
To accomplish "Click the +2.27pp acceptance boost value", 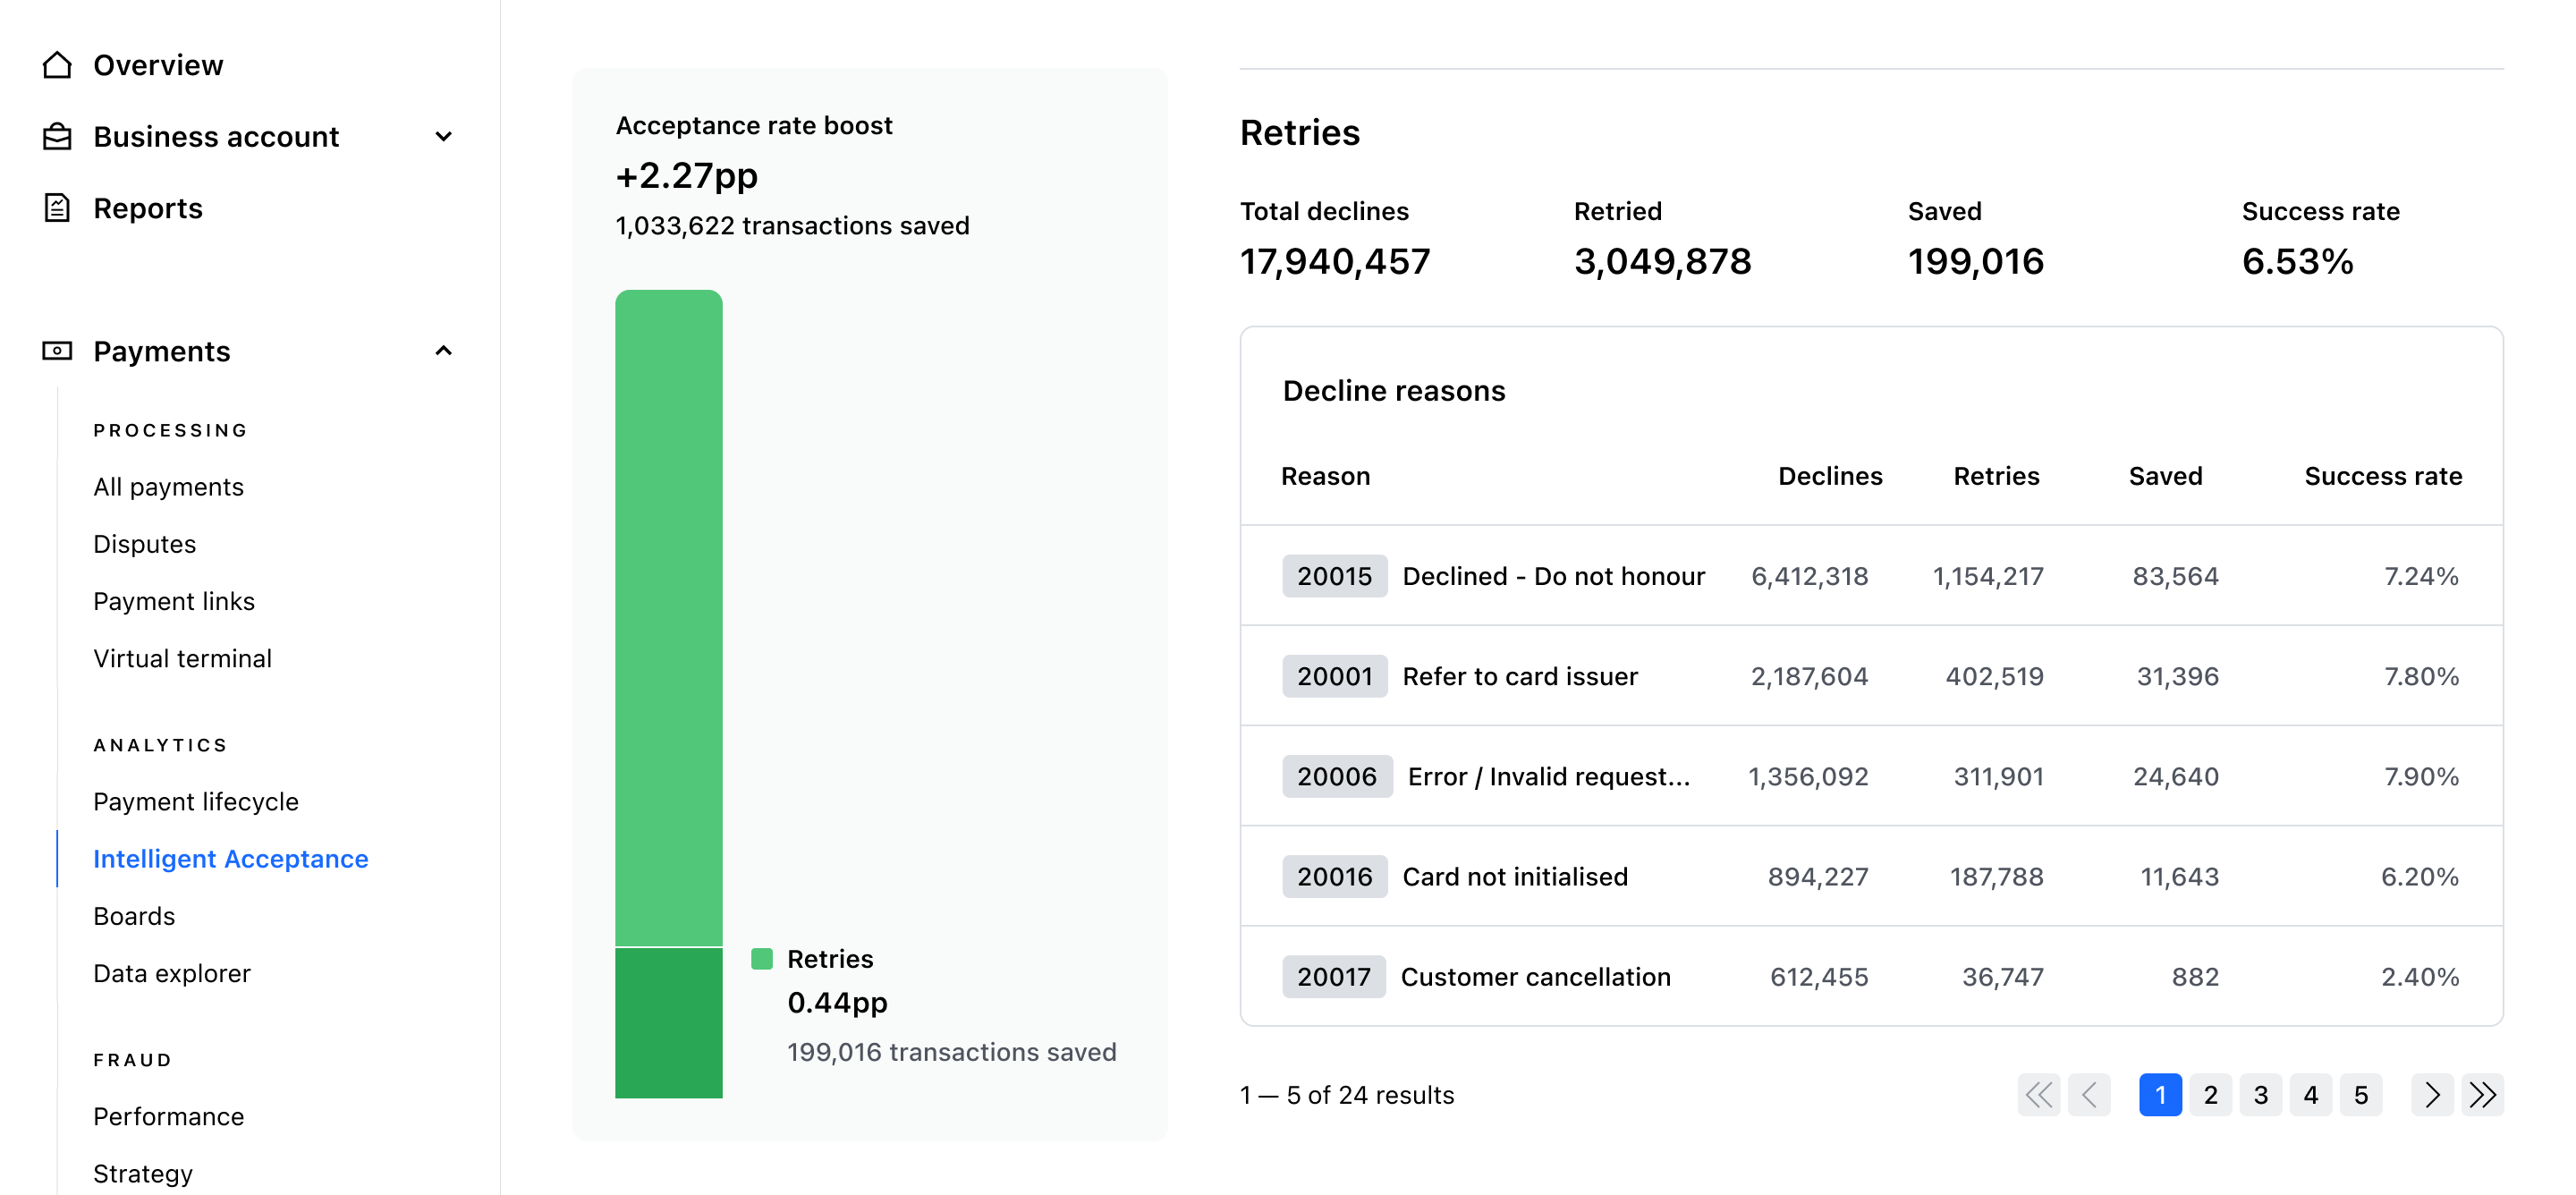I will point(687,175).
